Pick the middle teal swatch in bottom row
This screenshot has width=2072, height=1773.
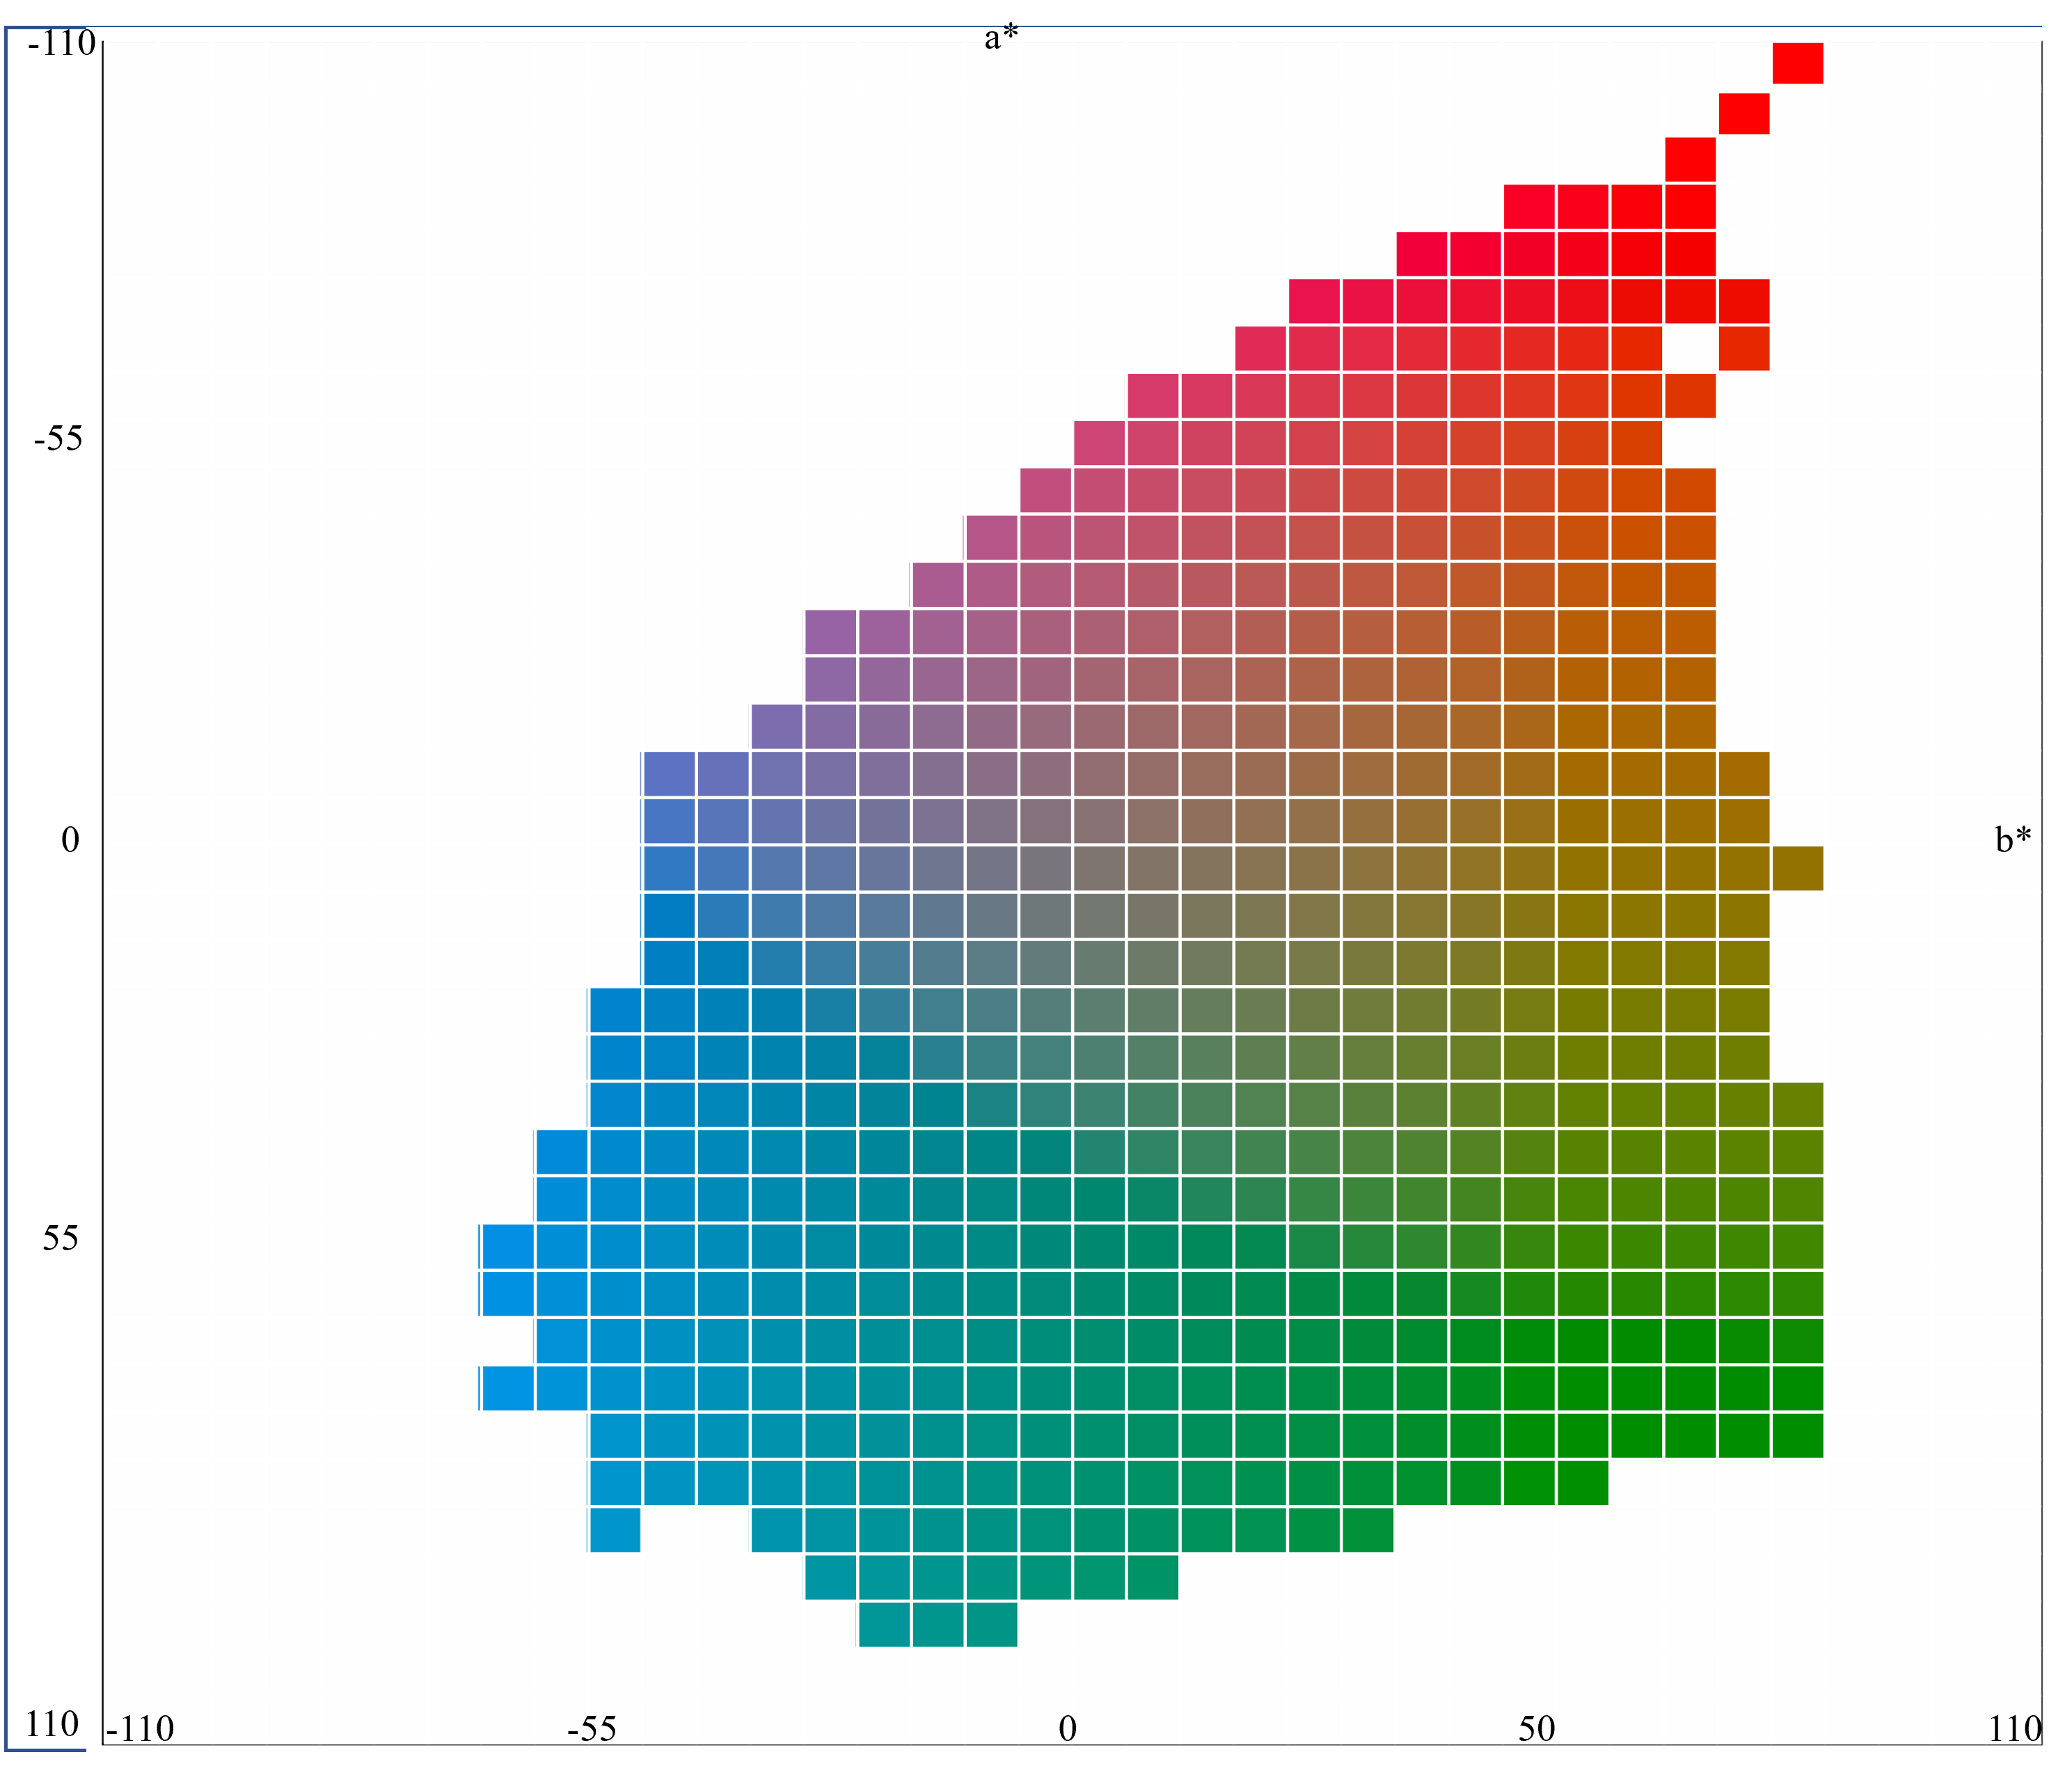point(937,1625)
